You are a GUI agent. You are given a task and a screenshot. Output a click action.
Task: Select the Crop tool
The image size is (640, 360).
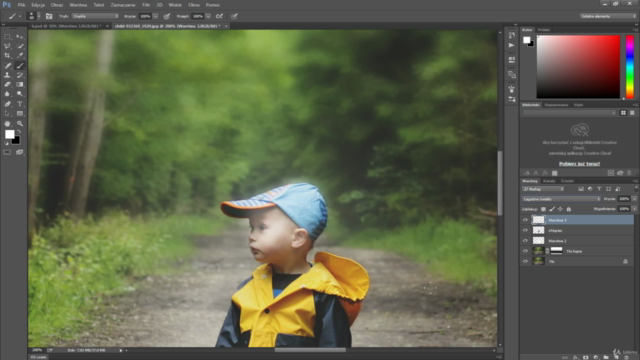coord(7,56)
